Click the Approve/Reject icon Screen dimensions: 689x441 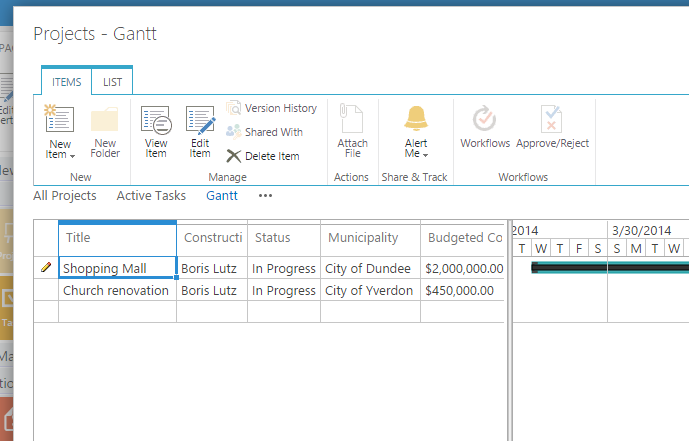point(551,119)
